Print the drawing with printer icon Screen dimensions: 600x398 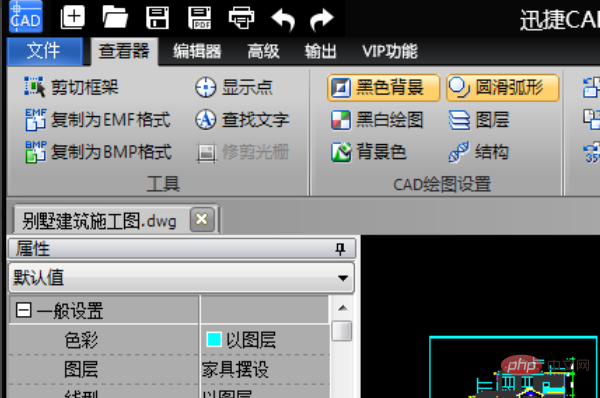(241, 18)
